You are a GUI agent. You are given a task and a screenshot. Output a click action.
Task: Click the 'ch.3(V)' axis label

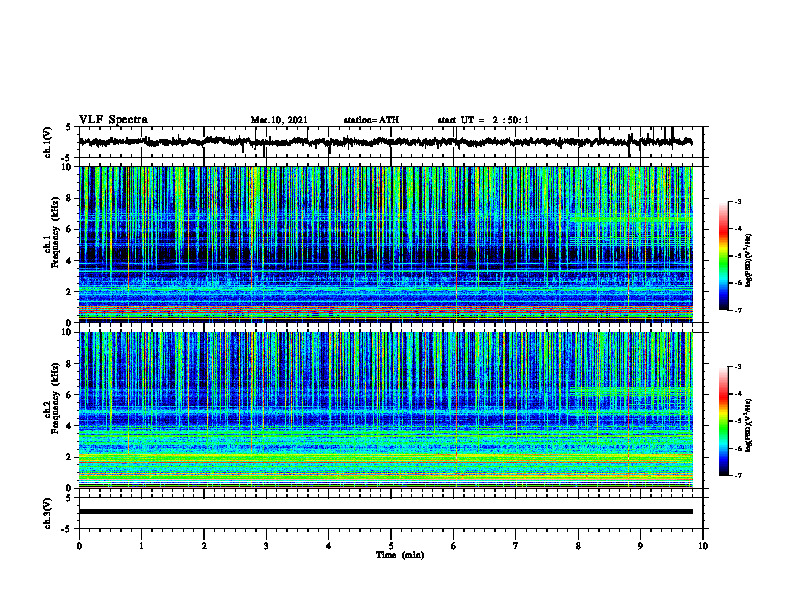pyautogui.click(x=48, y=513)
